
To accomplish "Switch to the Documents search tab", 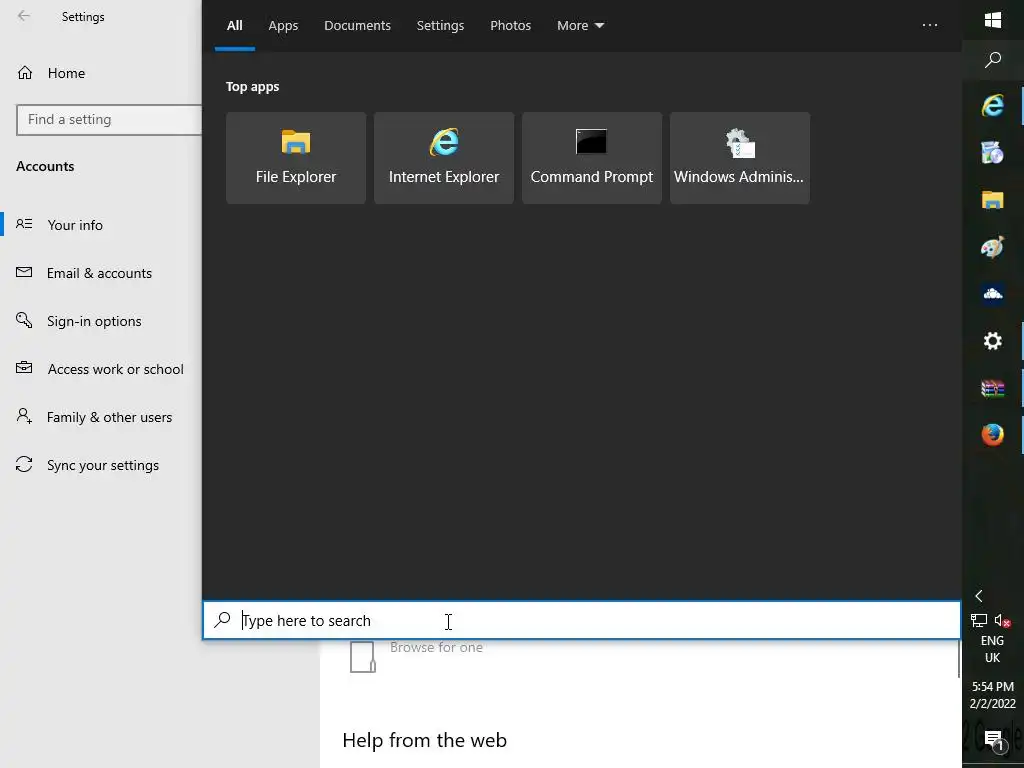I will [357, 25].
